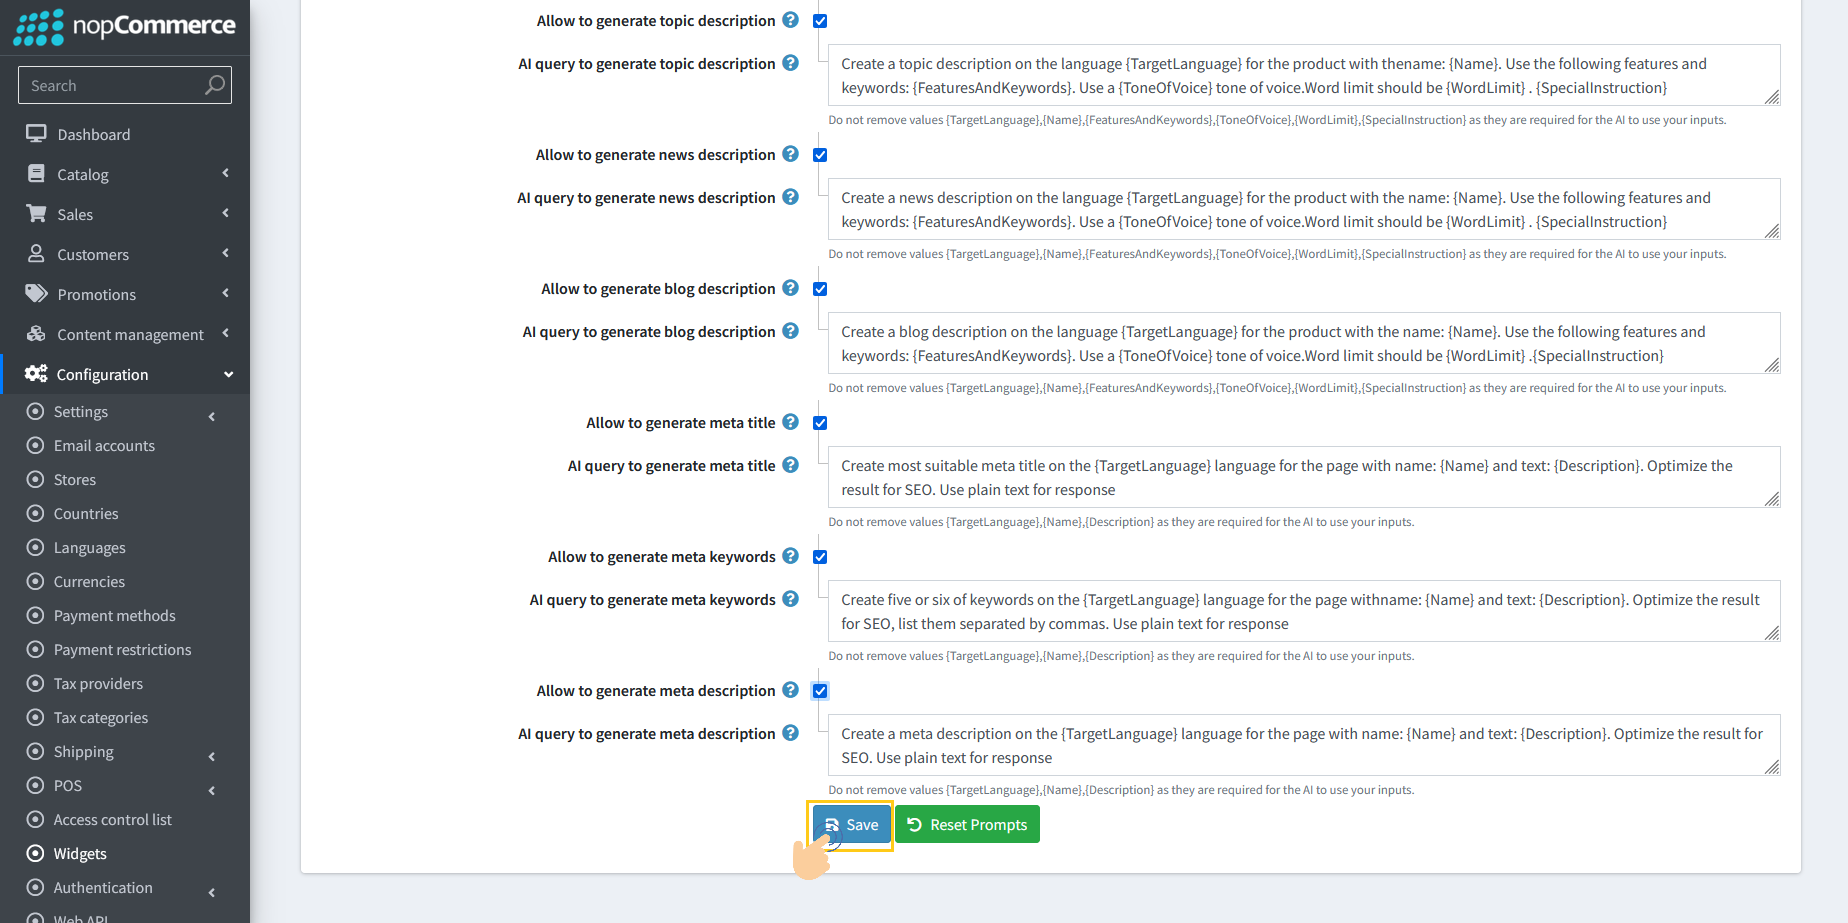Toggle Allow to generate blog description

(x=820, y=289)
